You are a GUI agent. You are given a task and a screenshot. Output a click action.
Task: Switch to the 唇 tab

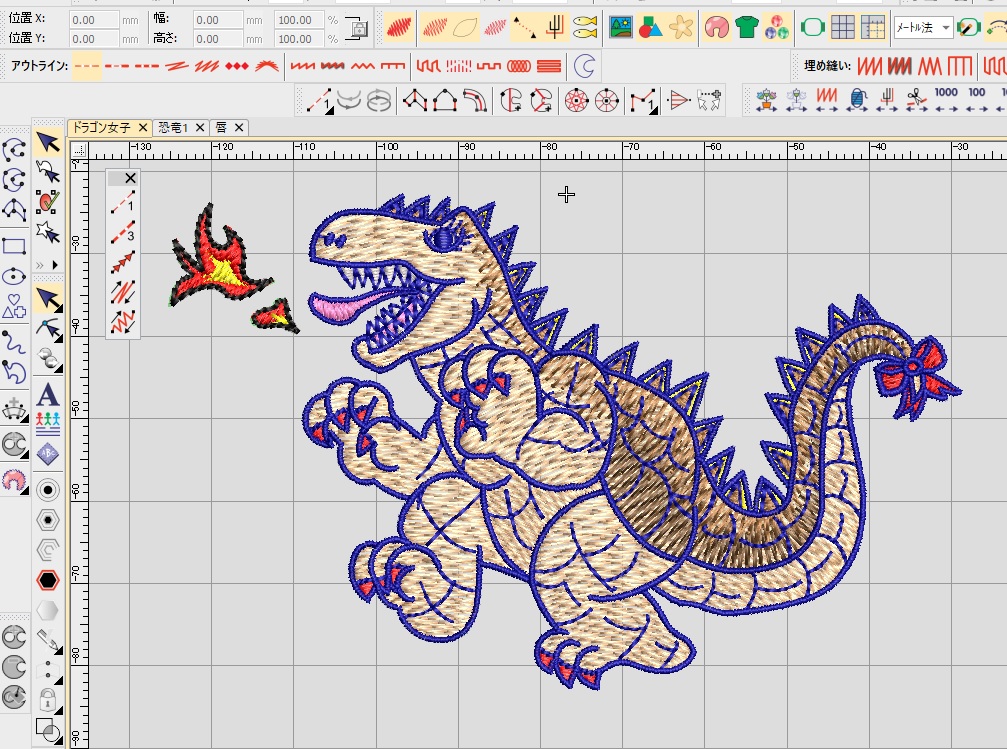(221, 128)
